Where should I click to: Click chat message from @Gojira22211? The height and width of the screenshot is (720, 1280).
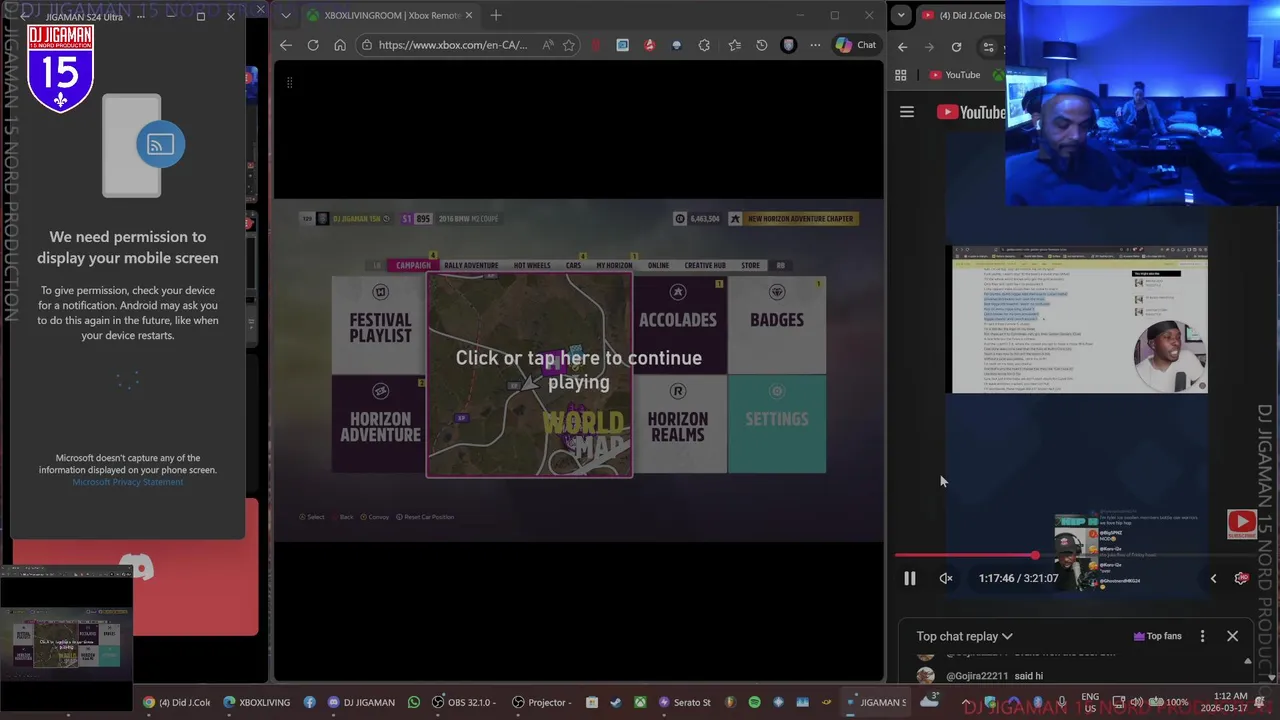(994, 676)
